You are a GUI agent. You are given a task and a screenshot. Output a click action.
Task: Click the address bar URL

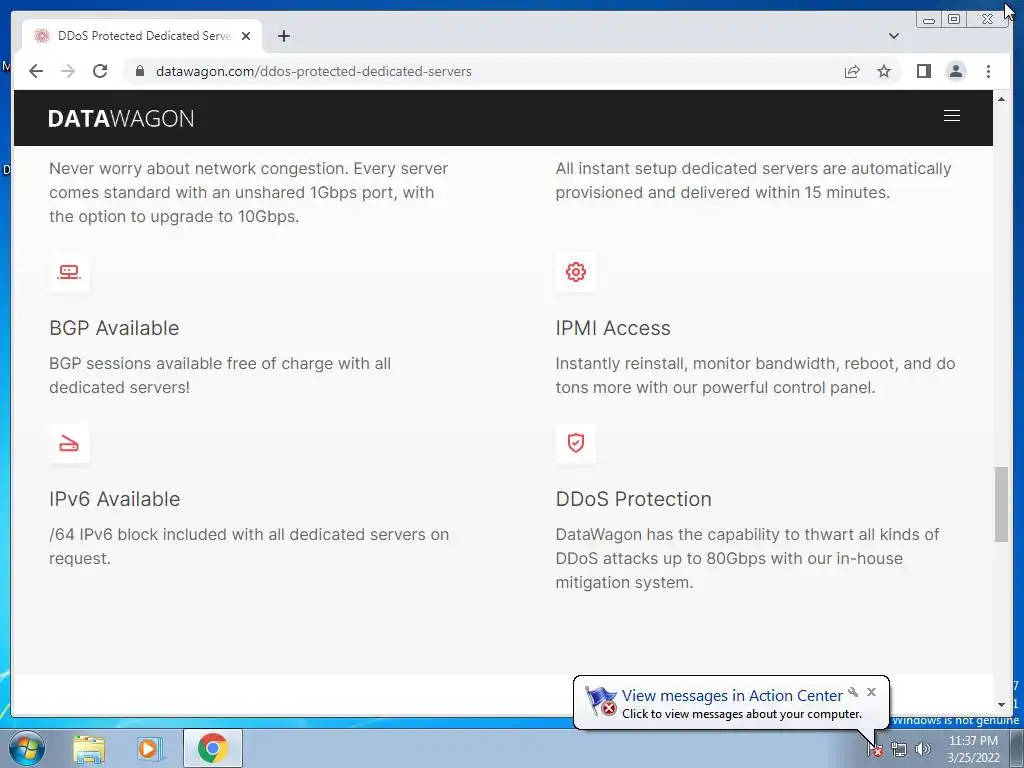pos(313,71)
